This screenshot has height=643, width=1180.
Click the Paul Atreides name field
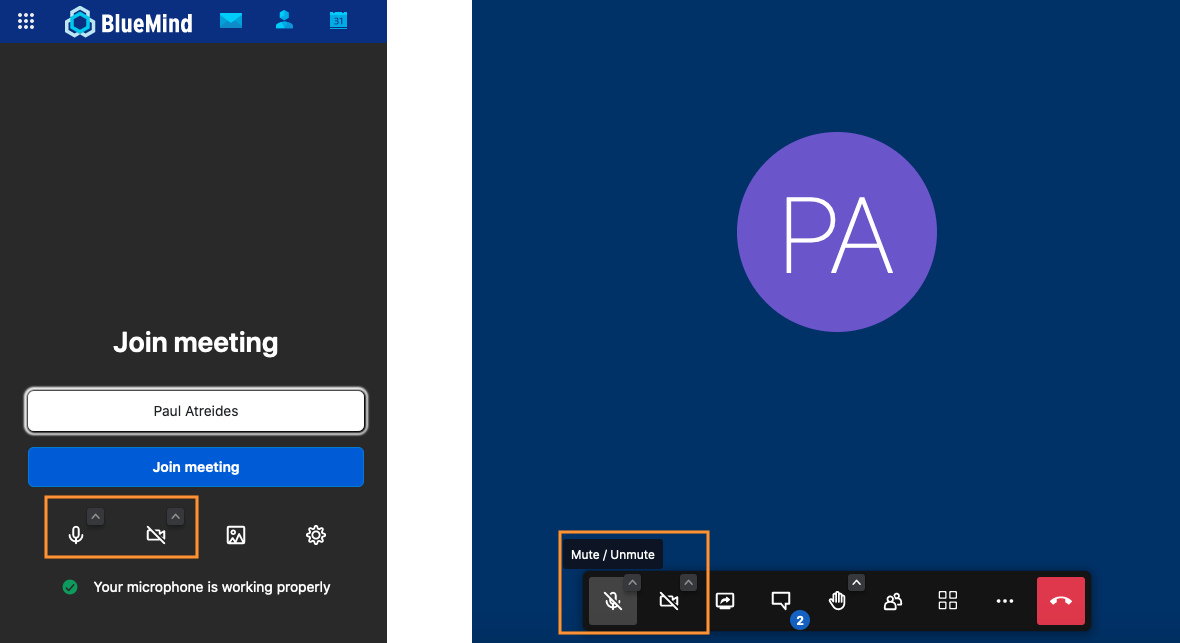click(196, 411)
